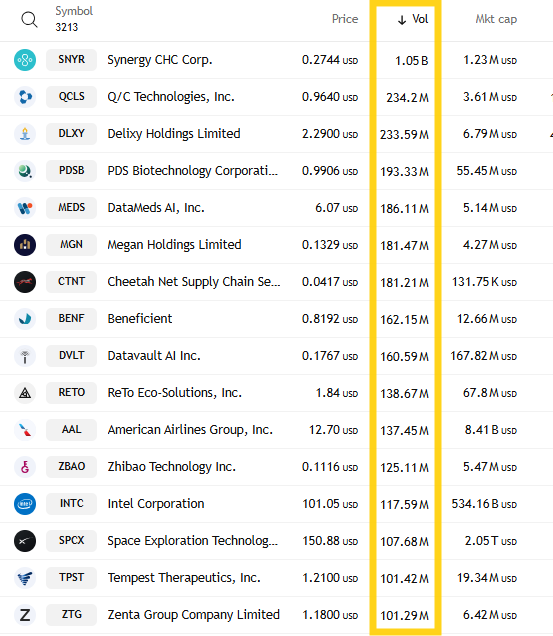Open the QCLS ticker badge
Image resolution: width=553 pixels, height=636 pixels.
(x=71, y=97)
